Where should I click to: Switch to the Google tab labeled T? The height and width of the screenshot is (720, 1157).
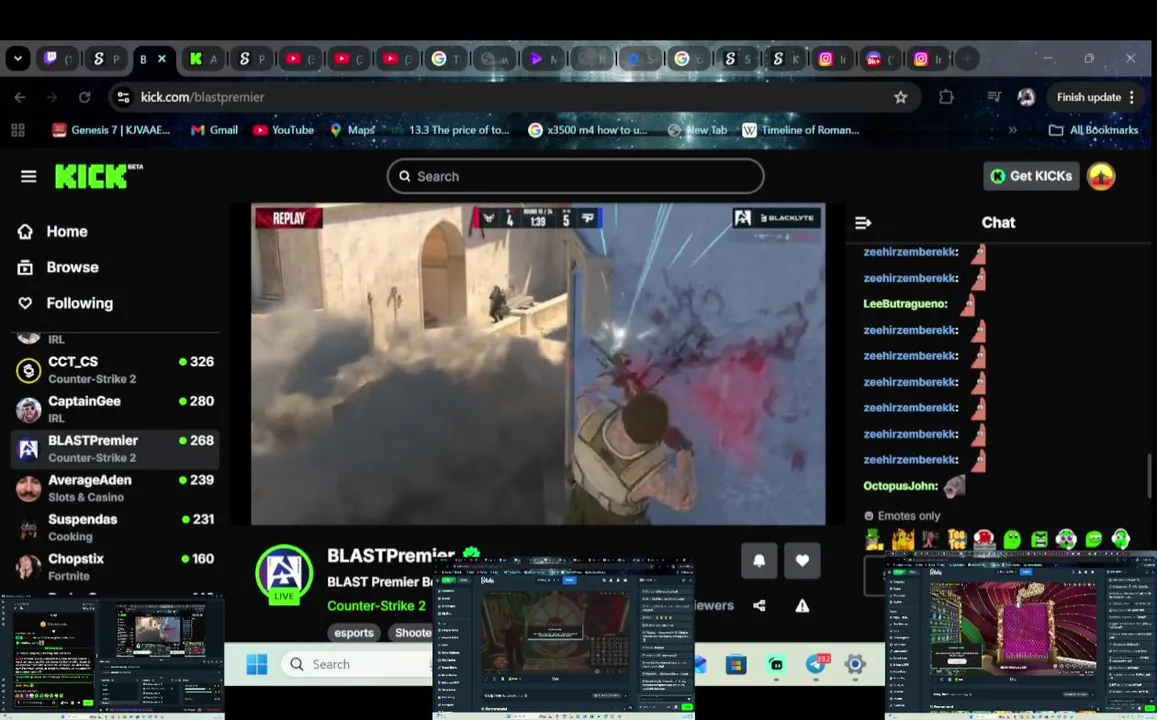click(x=446, y=59)
